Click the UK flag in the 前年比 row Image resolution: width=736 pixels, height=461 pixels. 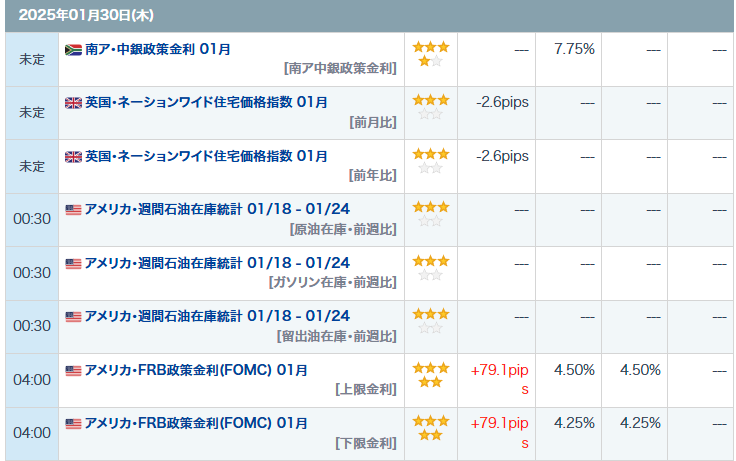pos(73,156)
